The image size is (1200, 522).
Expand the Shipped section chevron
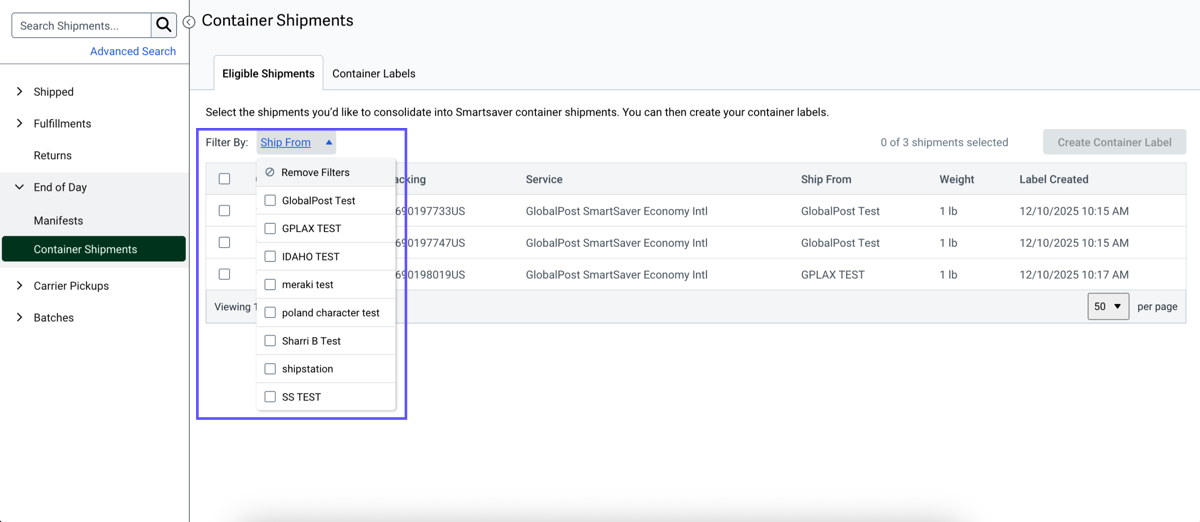[x=19, y=92]
